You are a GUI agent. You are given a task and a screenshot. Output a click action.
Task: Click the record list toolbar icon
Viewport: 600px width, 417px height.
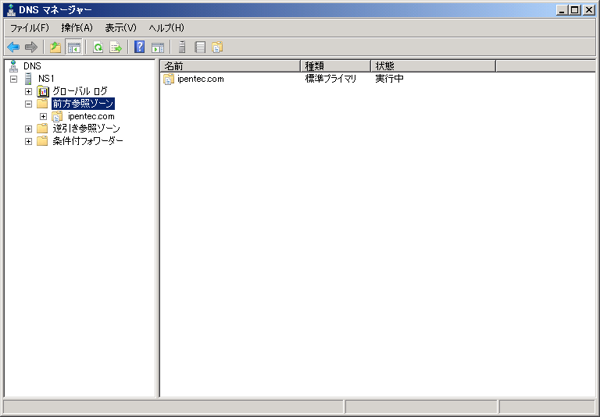tap(200, 47)
